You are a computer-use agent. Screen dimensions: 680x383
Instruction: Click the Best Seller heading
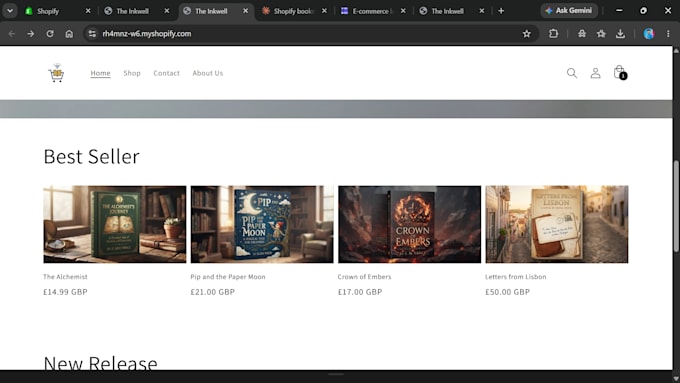[92, 157]
